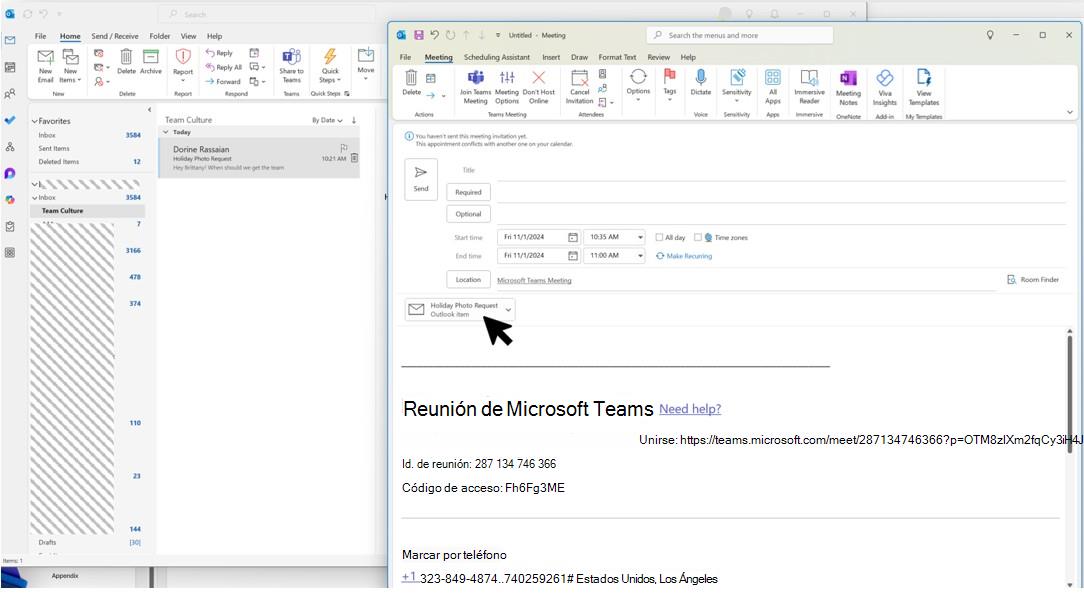
Task: Delete the meeting using ribbon trash icon
Action: click(x=411, y=82)
